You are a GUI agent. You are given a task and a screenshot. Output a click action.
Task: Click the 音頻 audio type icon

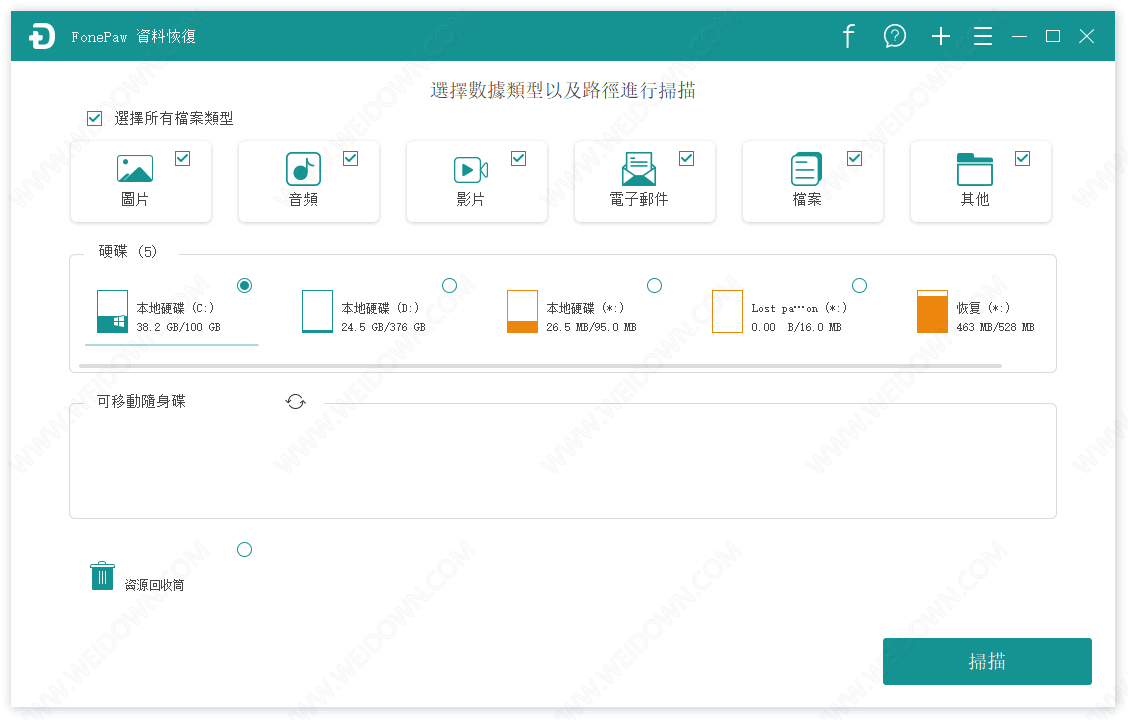pos(303,169)
